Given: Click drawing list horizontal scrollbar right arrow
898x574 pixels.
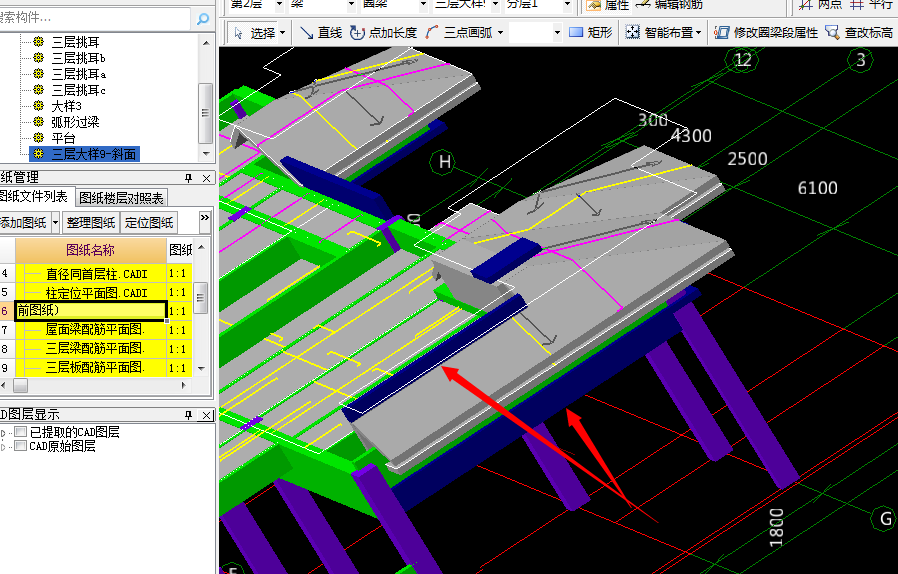Looking at the screenshot, I should tap(183, 386).
